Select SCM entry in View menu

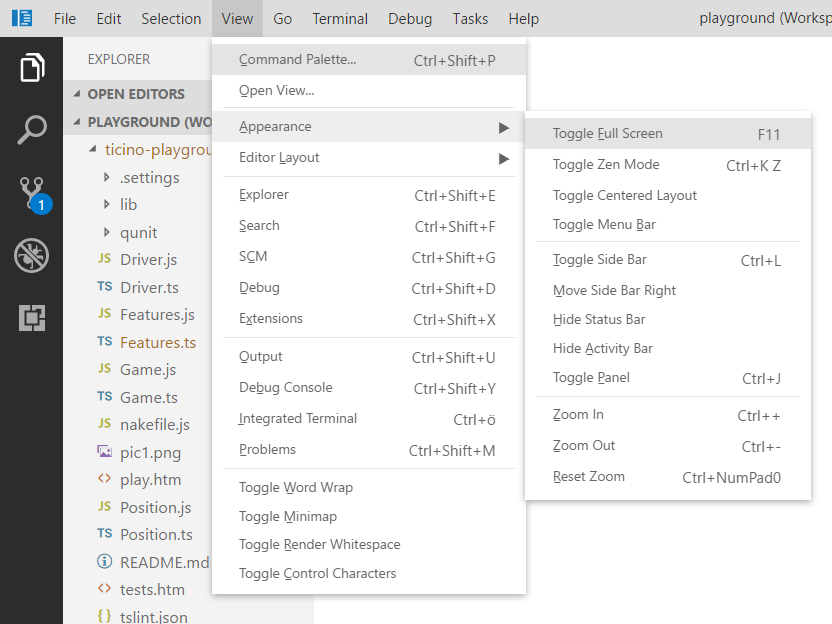pos(369,257)
